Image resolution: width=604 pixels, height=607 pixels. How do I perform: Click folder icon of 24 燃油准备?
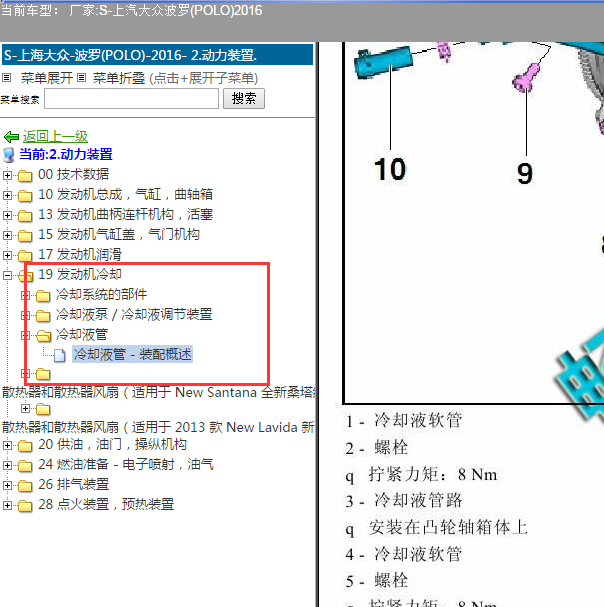[x=25, y=466]
